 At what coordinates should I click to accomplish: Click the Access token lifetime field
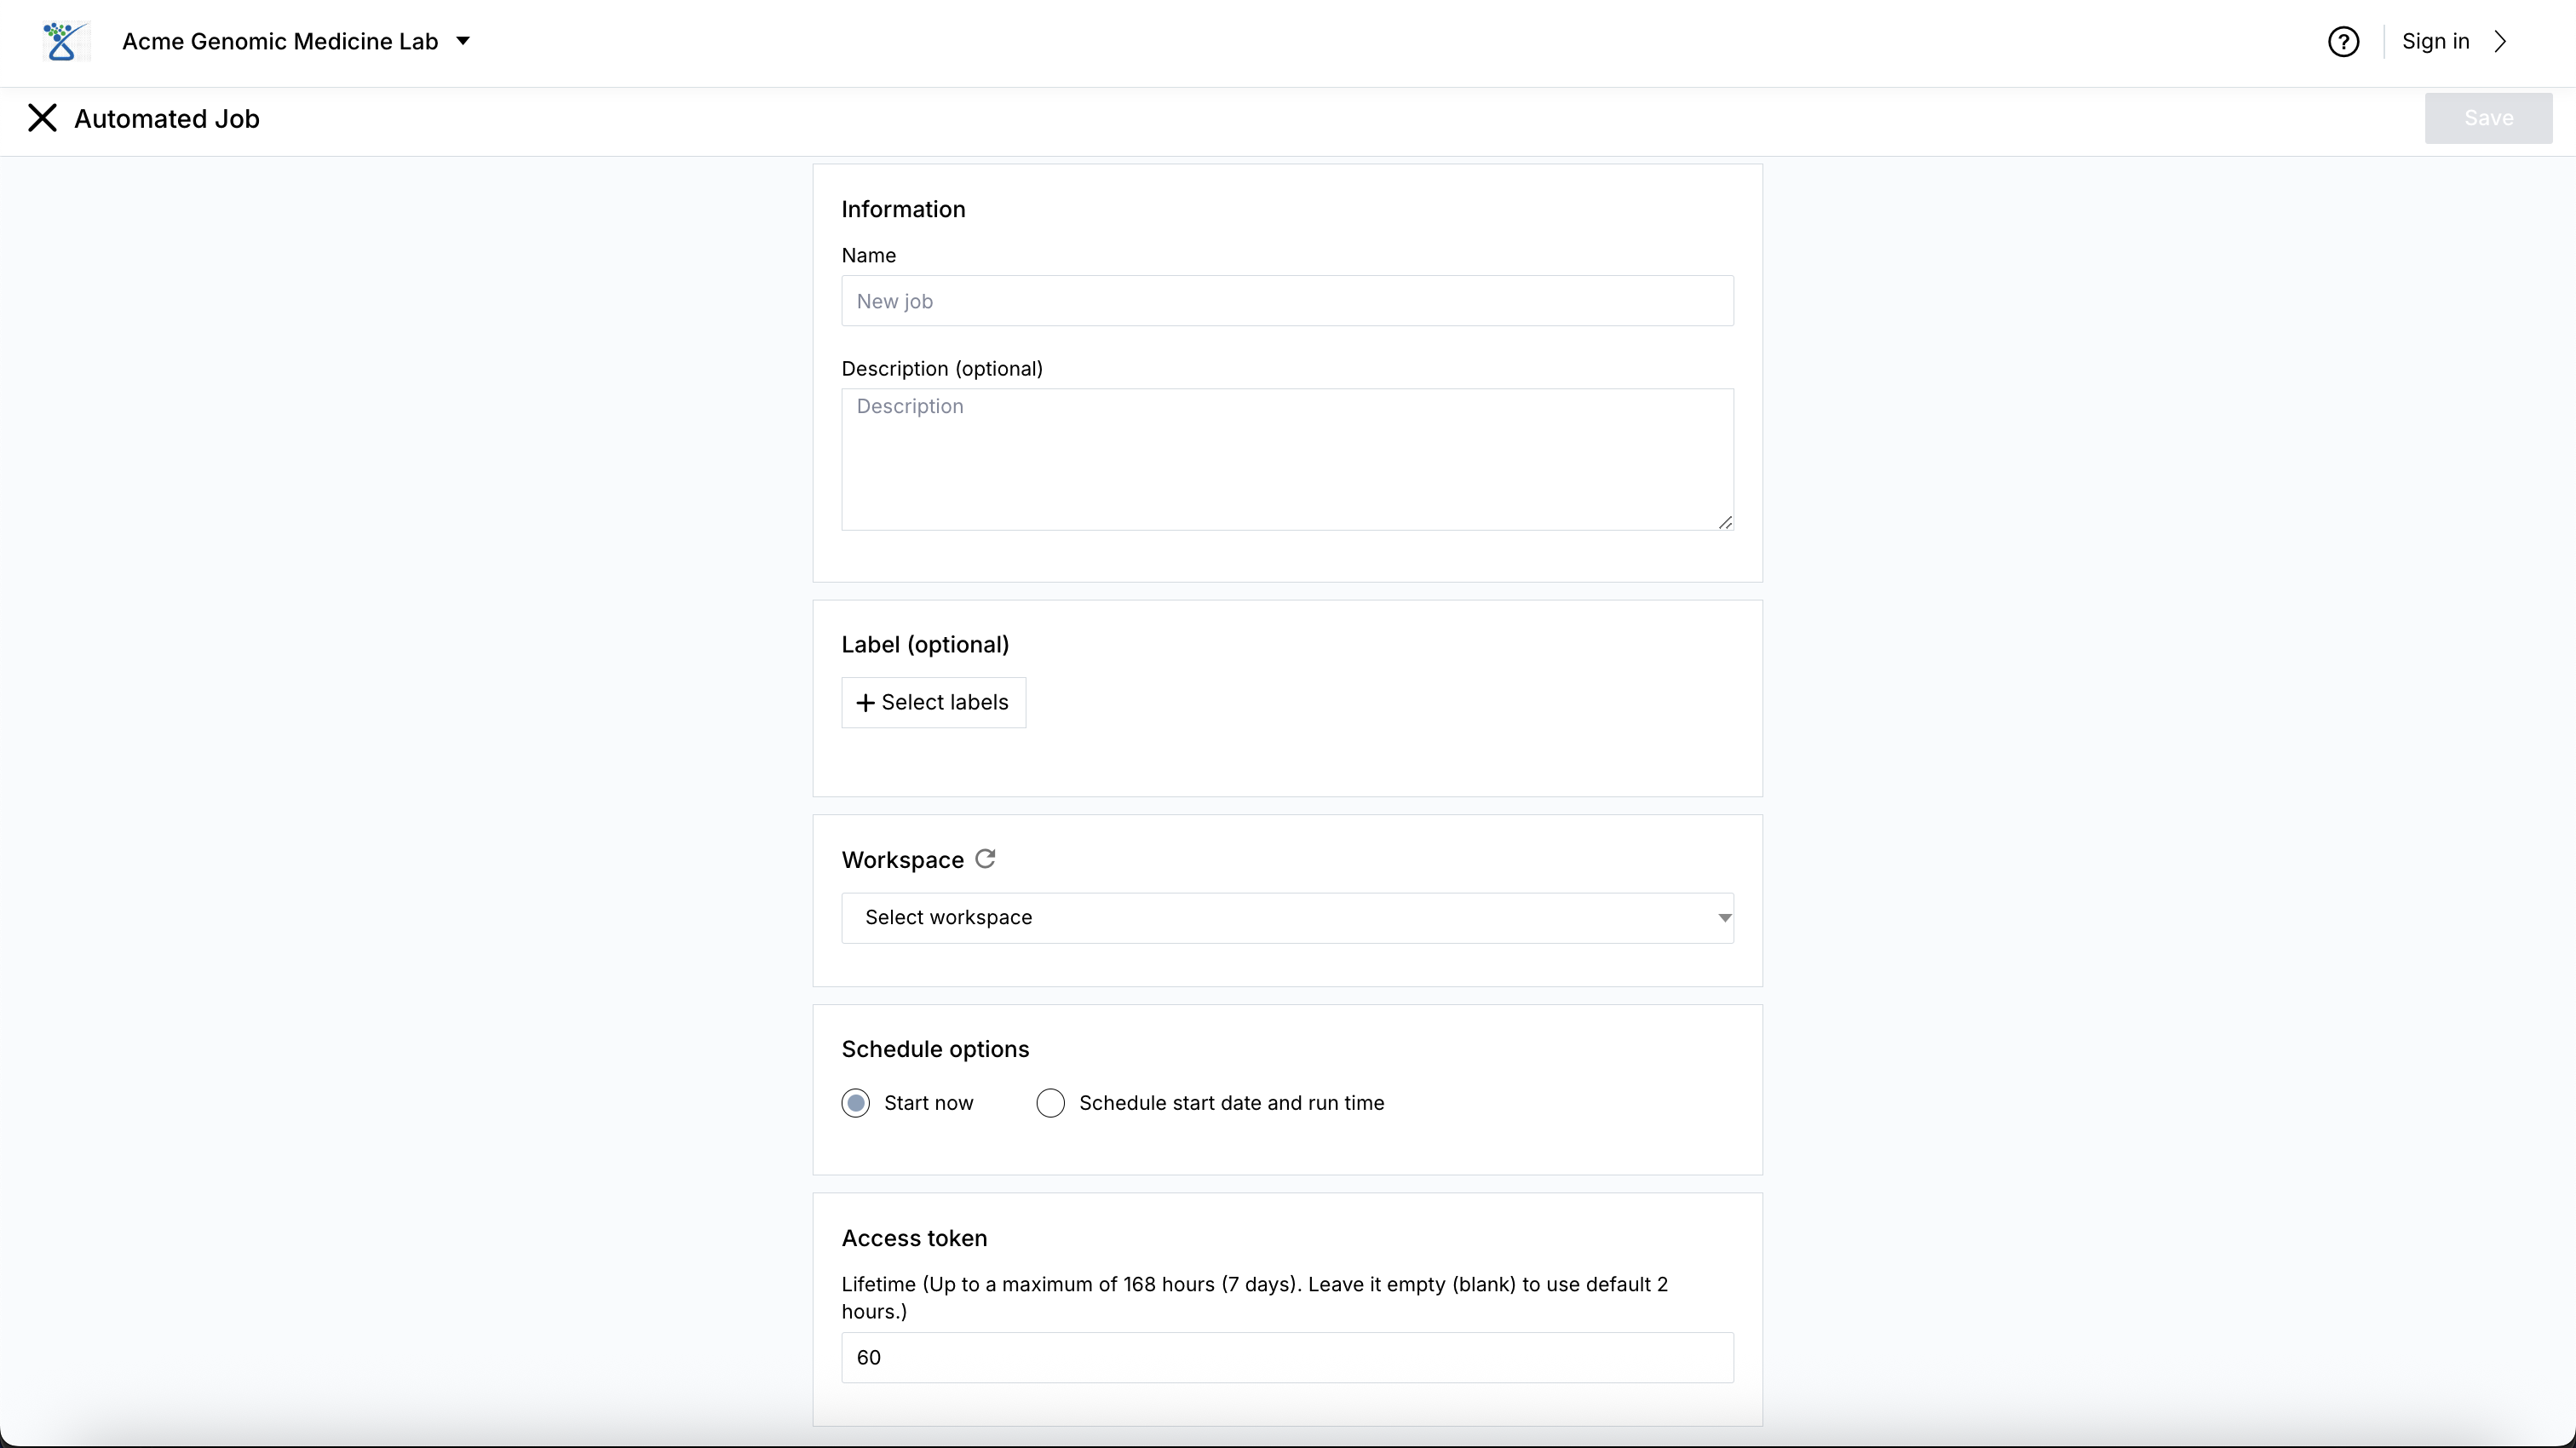pos(1287,1358)
